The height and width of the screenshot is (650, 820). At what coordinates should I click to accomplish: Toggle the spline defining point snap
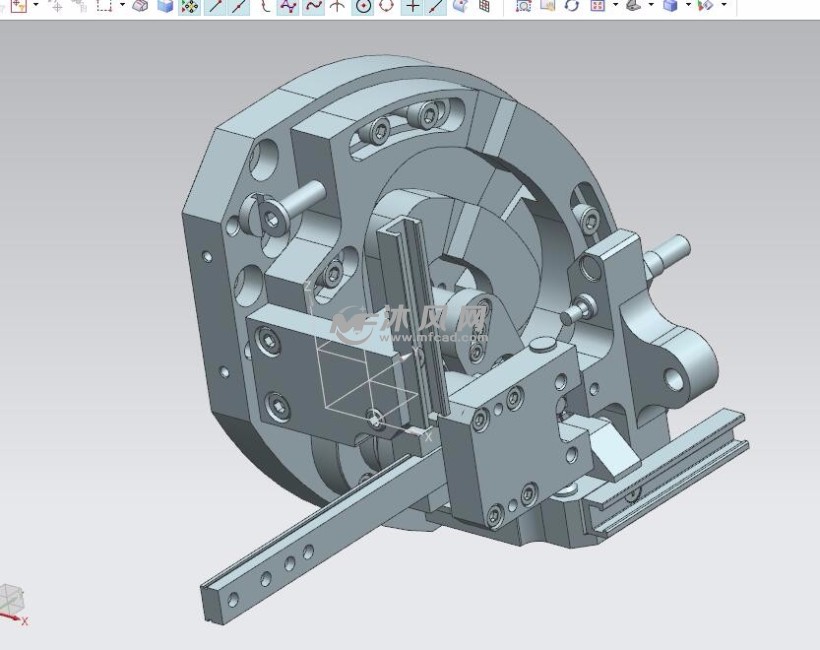(313, 6)
